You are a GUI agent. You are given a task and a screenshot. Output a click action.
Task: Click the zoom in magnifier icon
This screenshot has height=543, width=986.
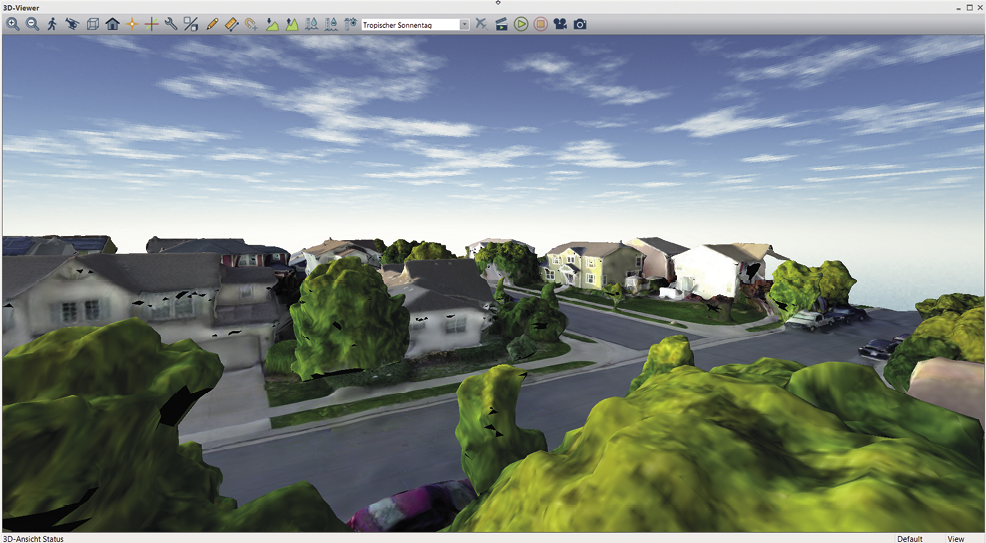(13, 25)
